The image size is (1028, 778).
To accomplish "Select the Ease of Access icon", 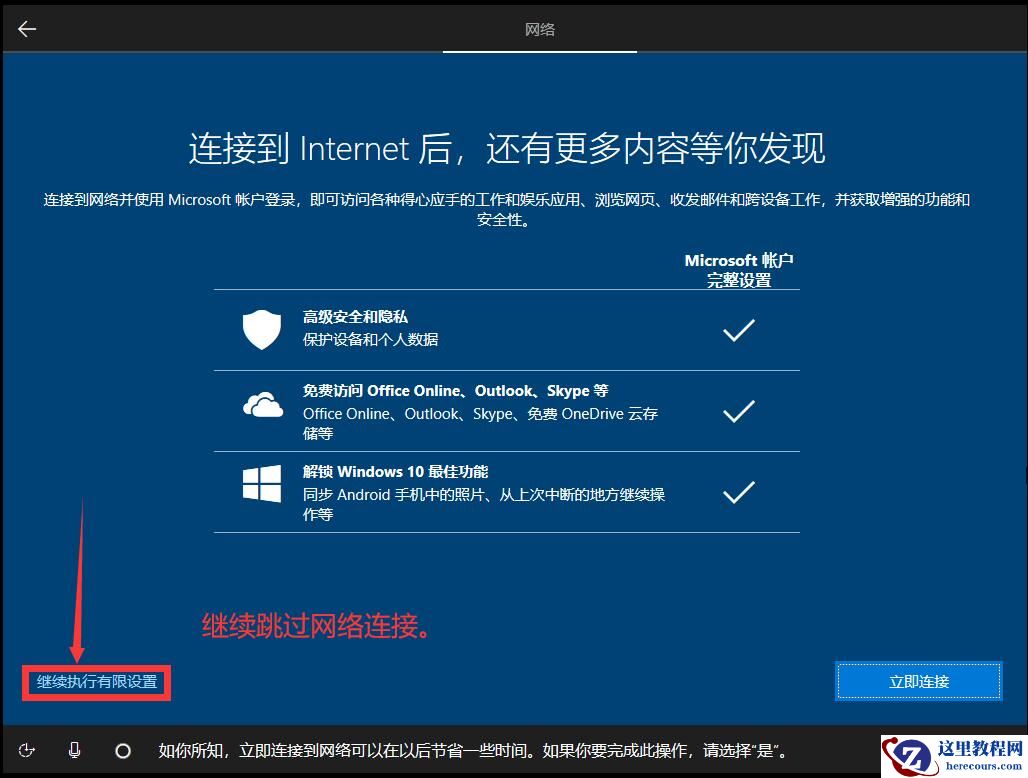I will tap(27, 750).
